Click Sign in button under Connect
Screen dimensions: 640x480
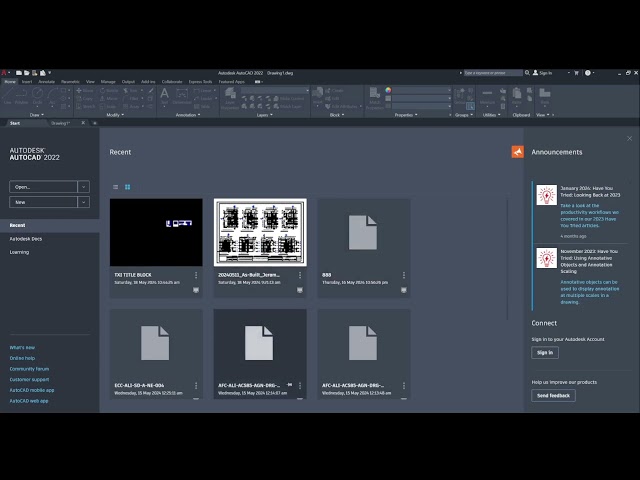click(545, 353)
